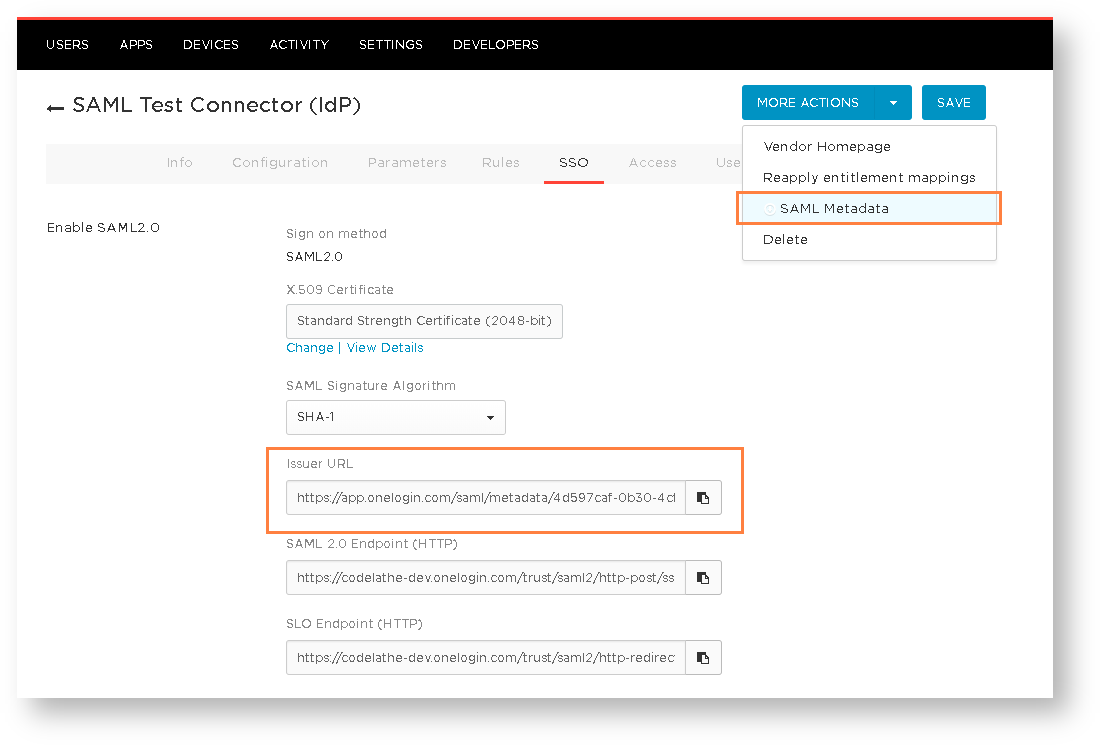Open the X.509 Certificate selection box
Image resolution: width=1101 pixels, height=746 pixels.
424,322
